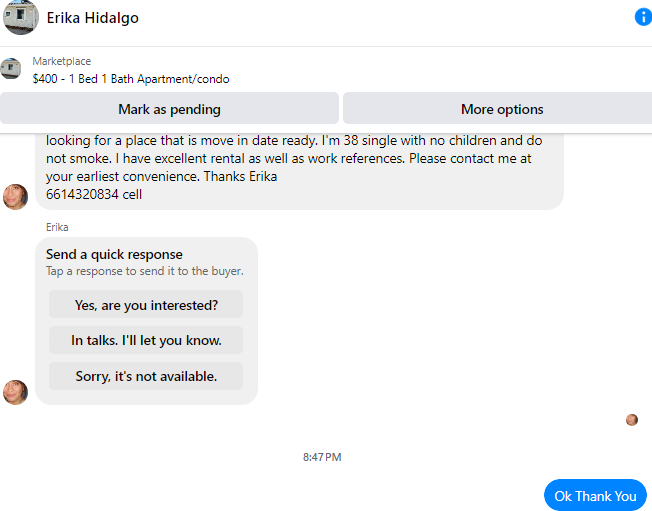Open Erika Hidalgo's name in header
The image size is (652, 511).
93,18
